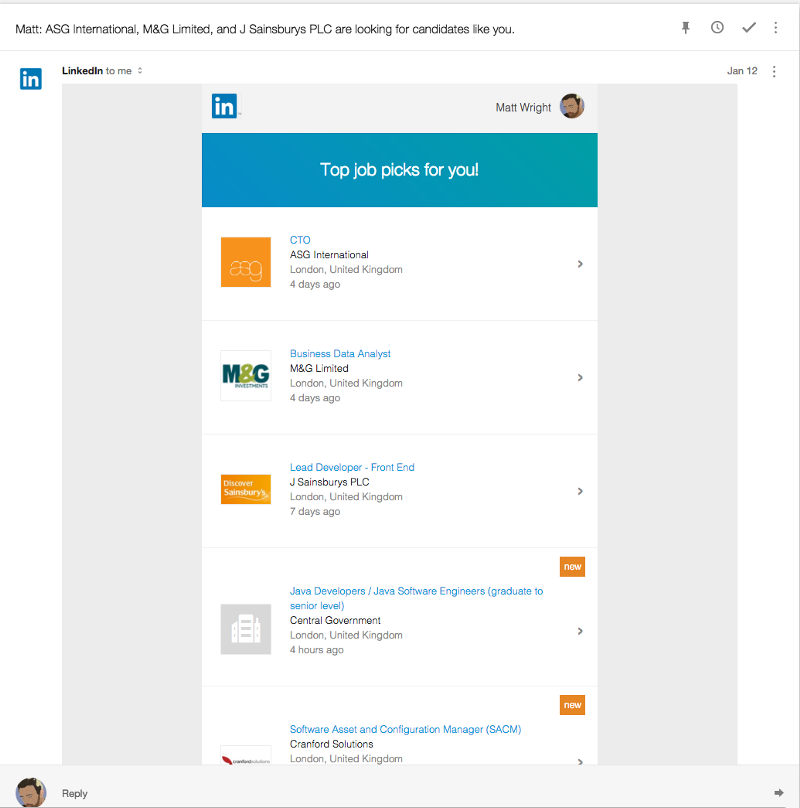This screenshot has width=800, height=808.
Task: Click the Jan 12 date
Action: [742, 71]
